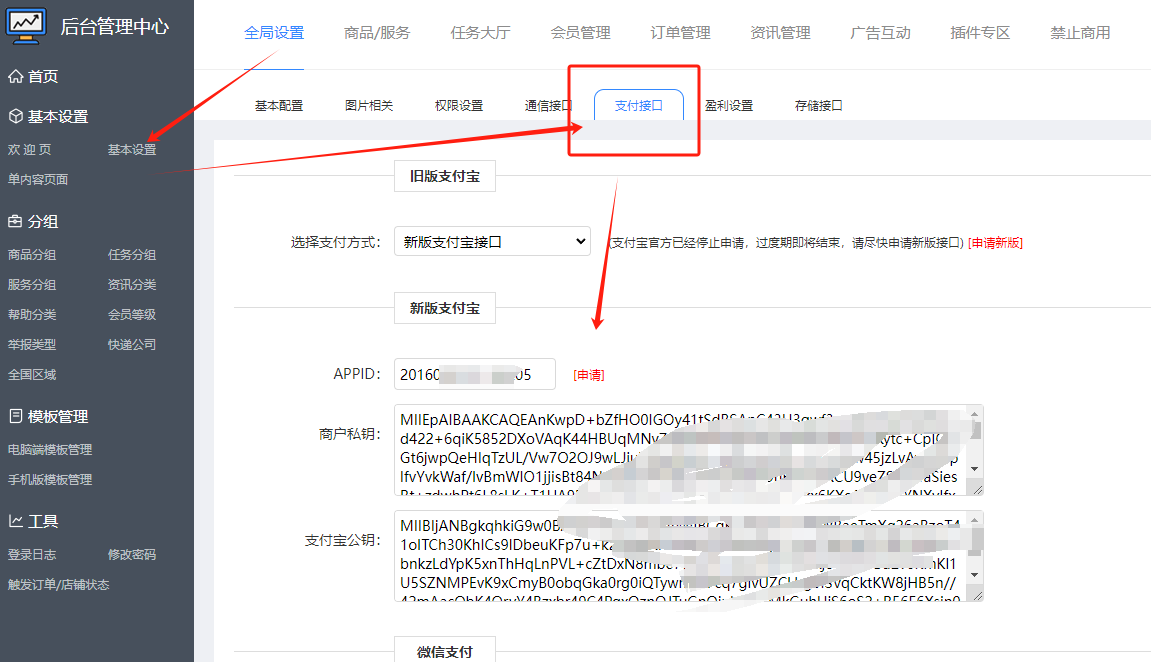
Task: Select the 基本配置 tab
Action: (x=279, y=106)
